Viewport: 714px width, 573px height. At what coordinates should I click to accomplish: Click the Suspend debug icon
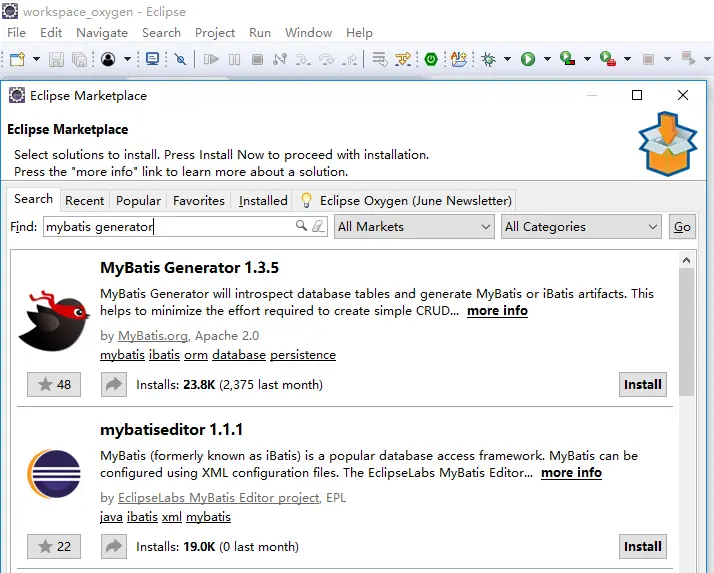tap(235, 59)
